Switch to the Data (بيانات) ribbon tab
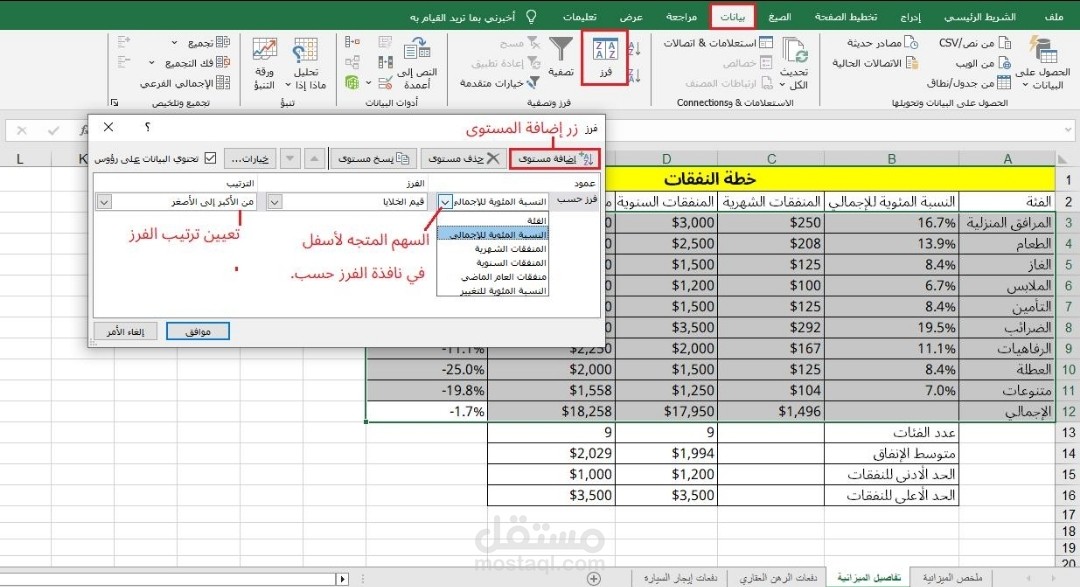The height and width of the screenshot is (587, 1080). (732, 17)
